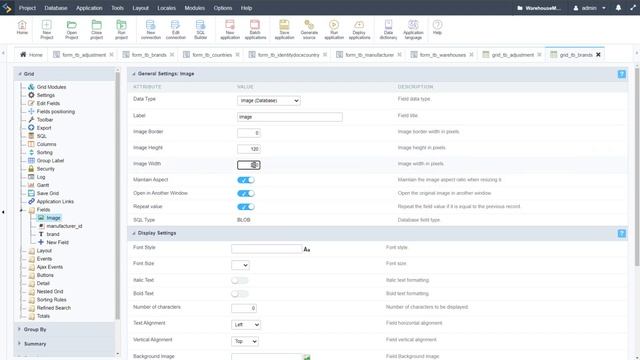640x360 pixels.
Task: Open the Modules menu
Action: [195, 8]
